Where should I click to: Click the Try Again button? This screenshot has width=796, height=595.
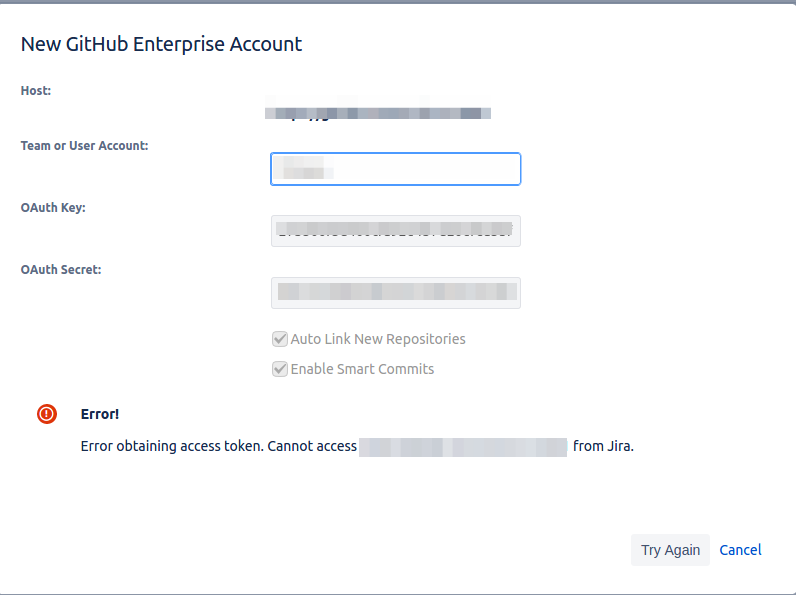[x=670, y=550]
